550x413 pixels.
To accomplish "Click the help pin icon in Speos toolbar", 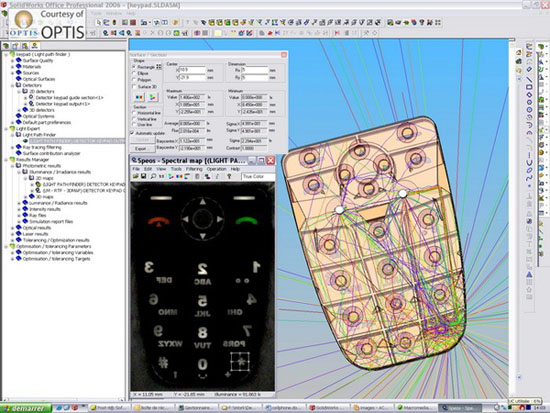I will [x=229, y=176].
